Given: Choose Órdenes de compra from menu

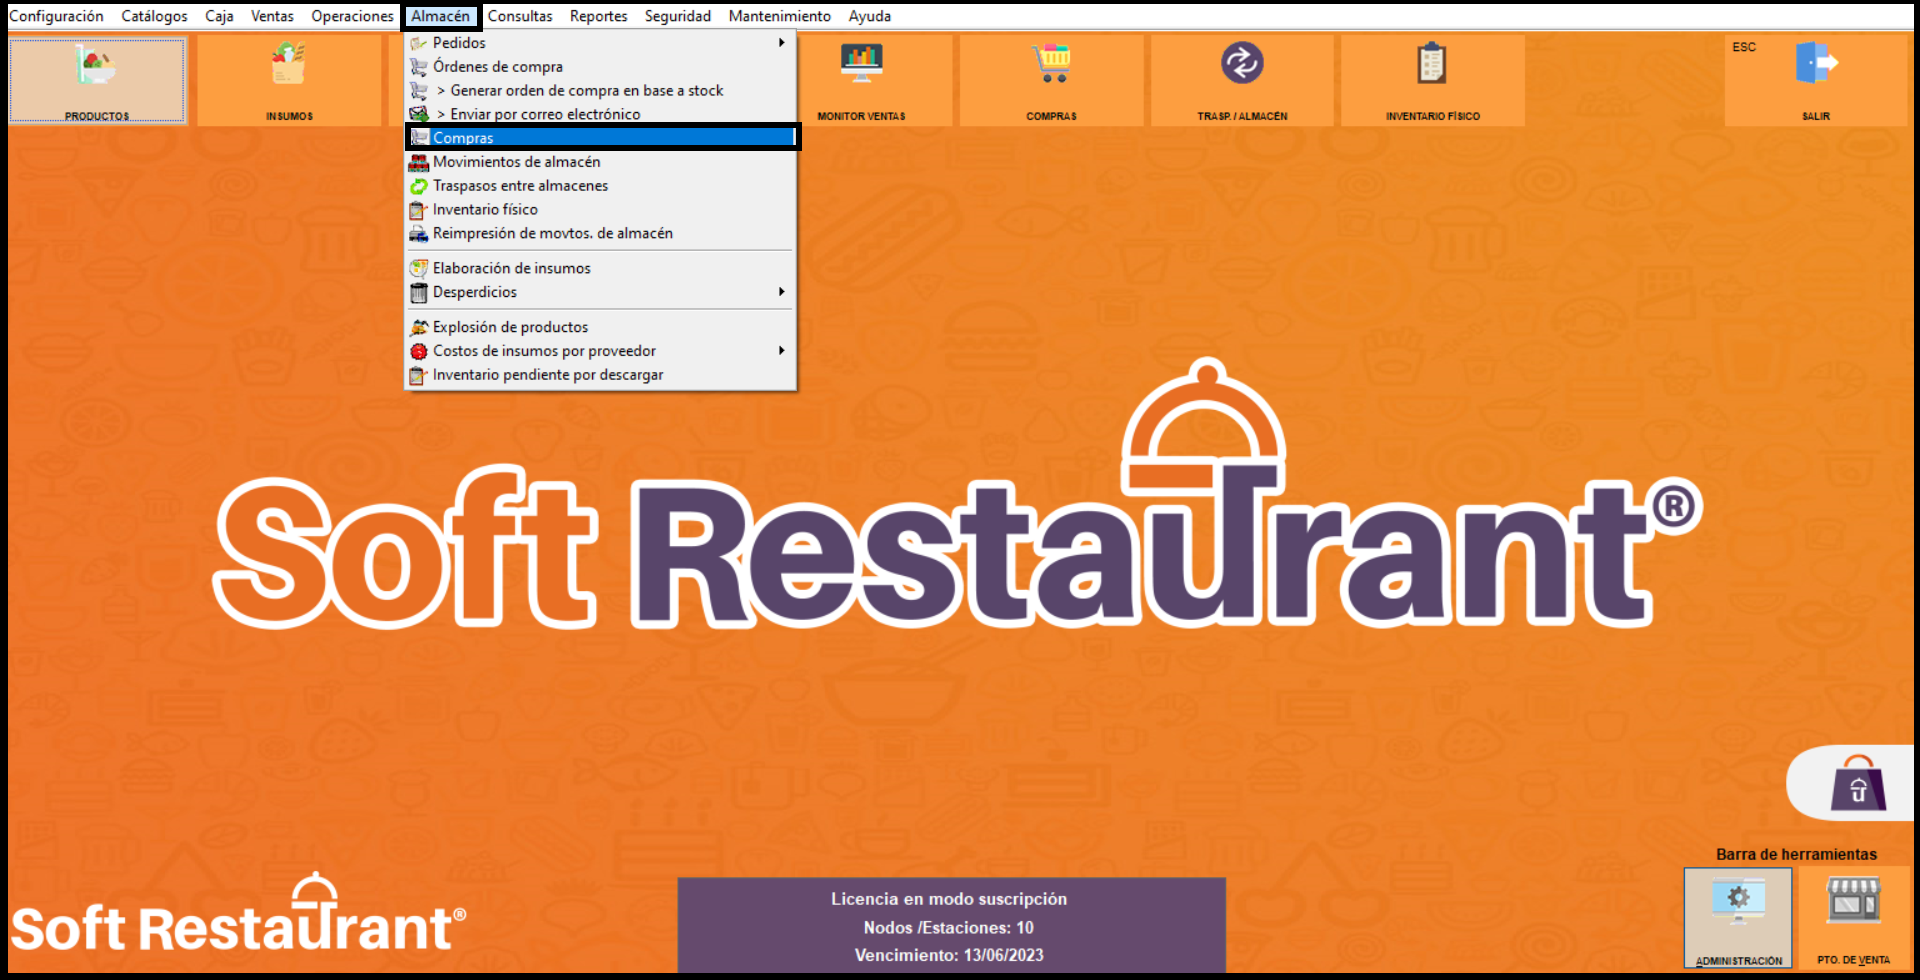Looking at the screenshot, I should pos(601,67).
